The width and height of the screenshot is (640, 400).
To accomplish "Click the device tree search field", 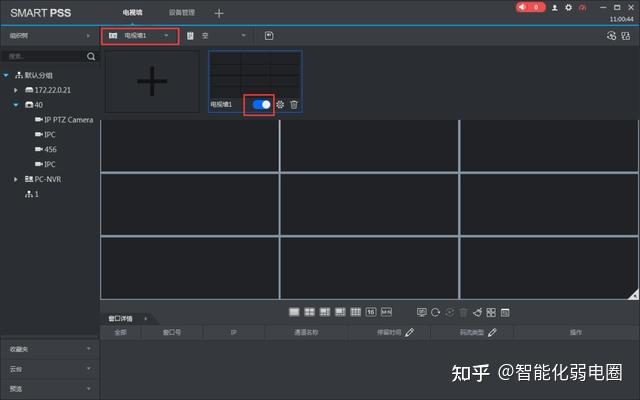I will [43, 56].
